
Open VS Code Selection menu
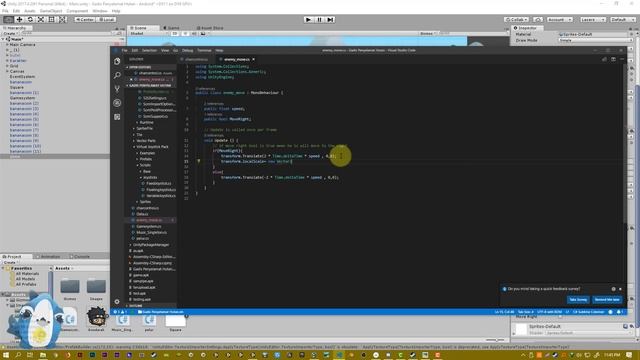(149, 50)
